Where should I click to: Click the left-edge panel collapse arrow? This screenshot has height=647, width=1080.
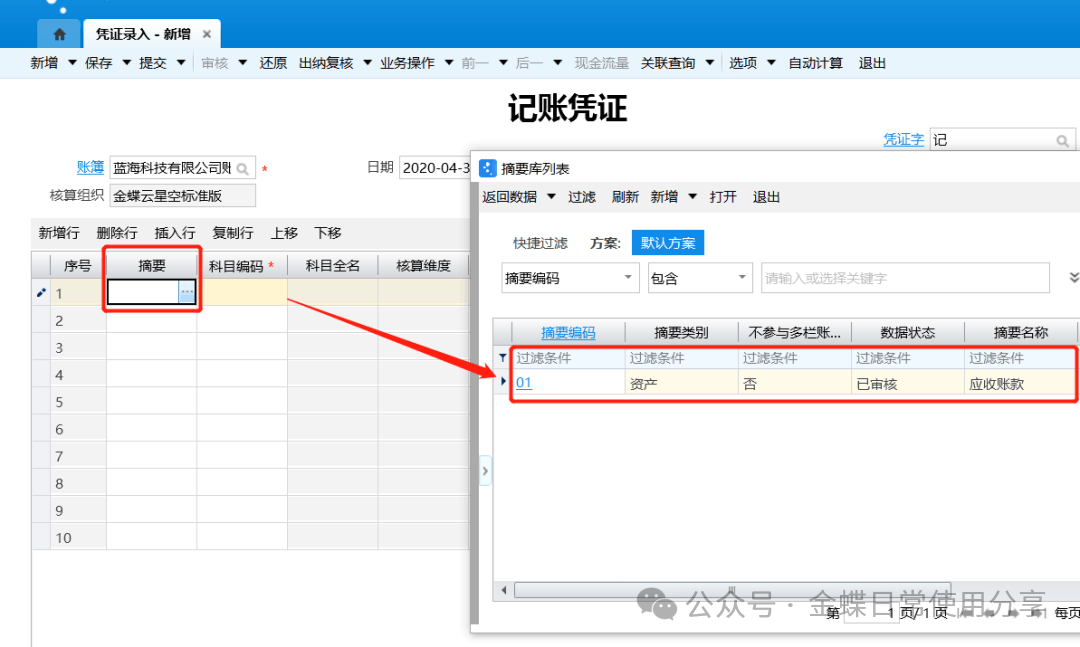(x=485, y=470)
